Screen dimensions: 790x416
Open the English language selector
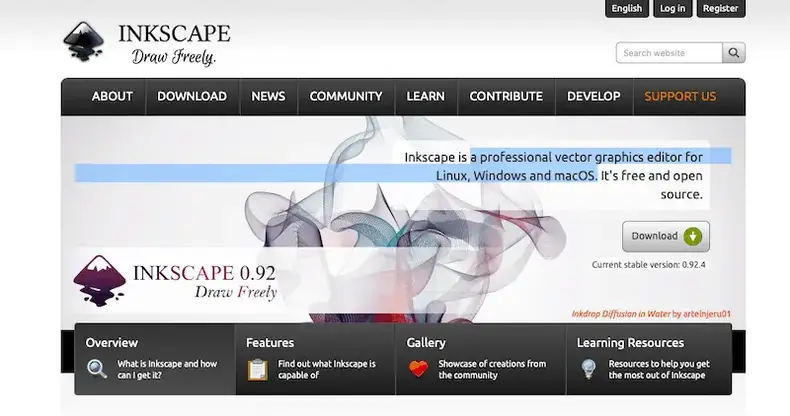click(x=627, y=8)
